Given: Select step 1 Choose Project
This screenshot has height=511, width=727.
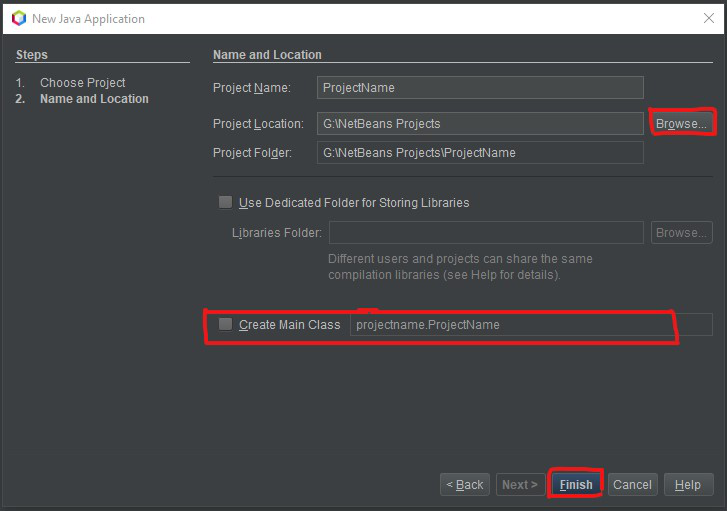Looking at the screenshot, I should pos(83,83).
